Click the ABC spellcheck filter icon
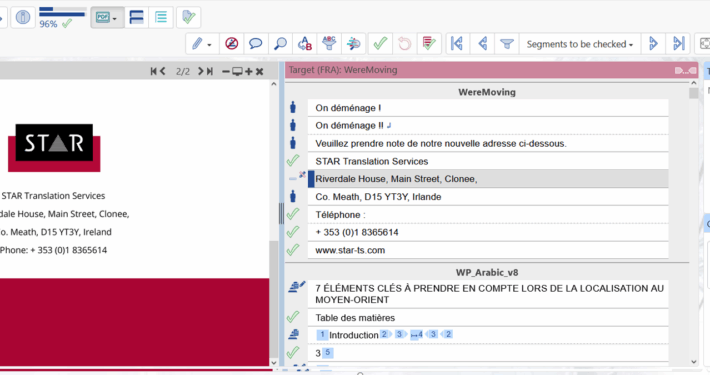710x375 pixels. point(329,44)
